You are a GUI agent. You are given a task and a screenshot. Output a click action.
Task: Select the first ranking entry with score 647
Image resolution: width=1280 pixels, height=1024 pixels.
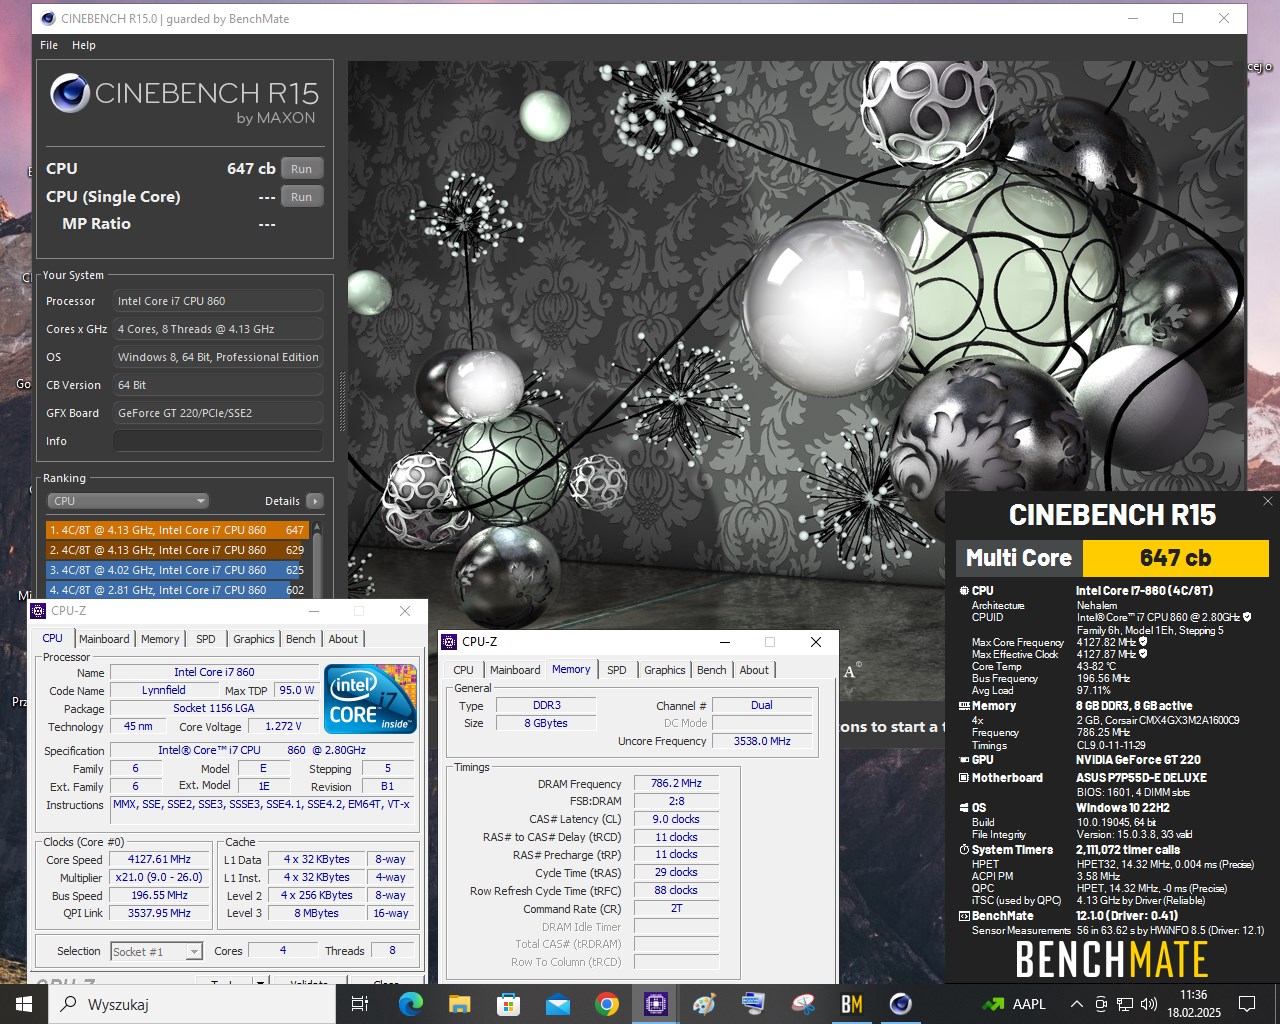177,530
